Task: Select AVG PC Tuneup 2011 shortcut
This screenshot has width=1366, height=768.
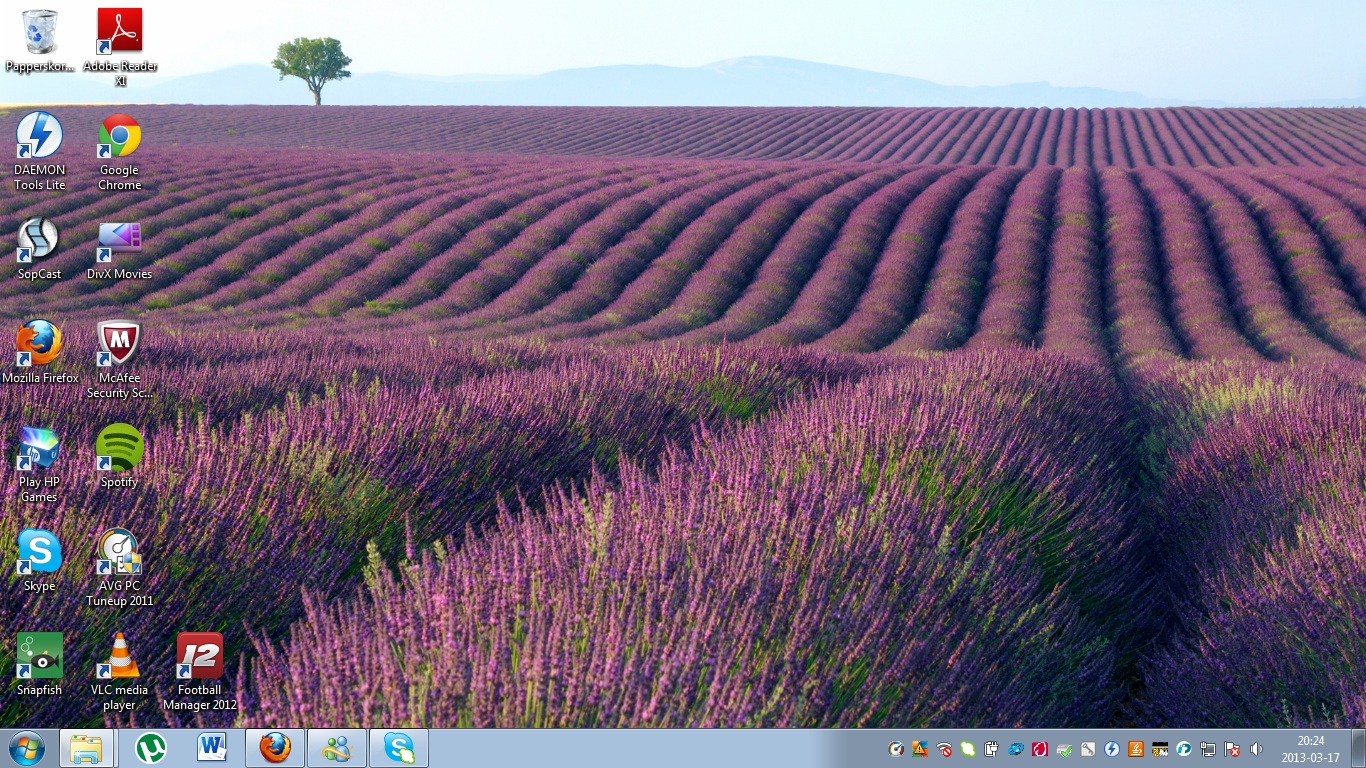Action: (119, 552)
